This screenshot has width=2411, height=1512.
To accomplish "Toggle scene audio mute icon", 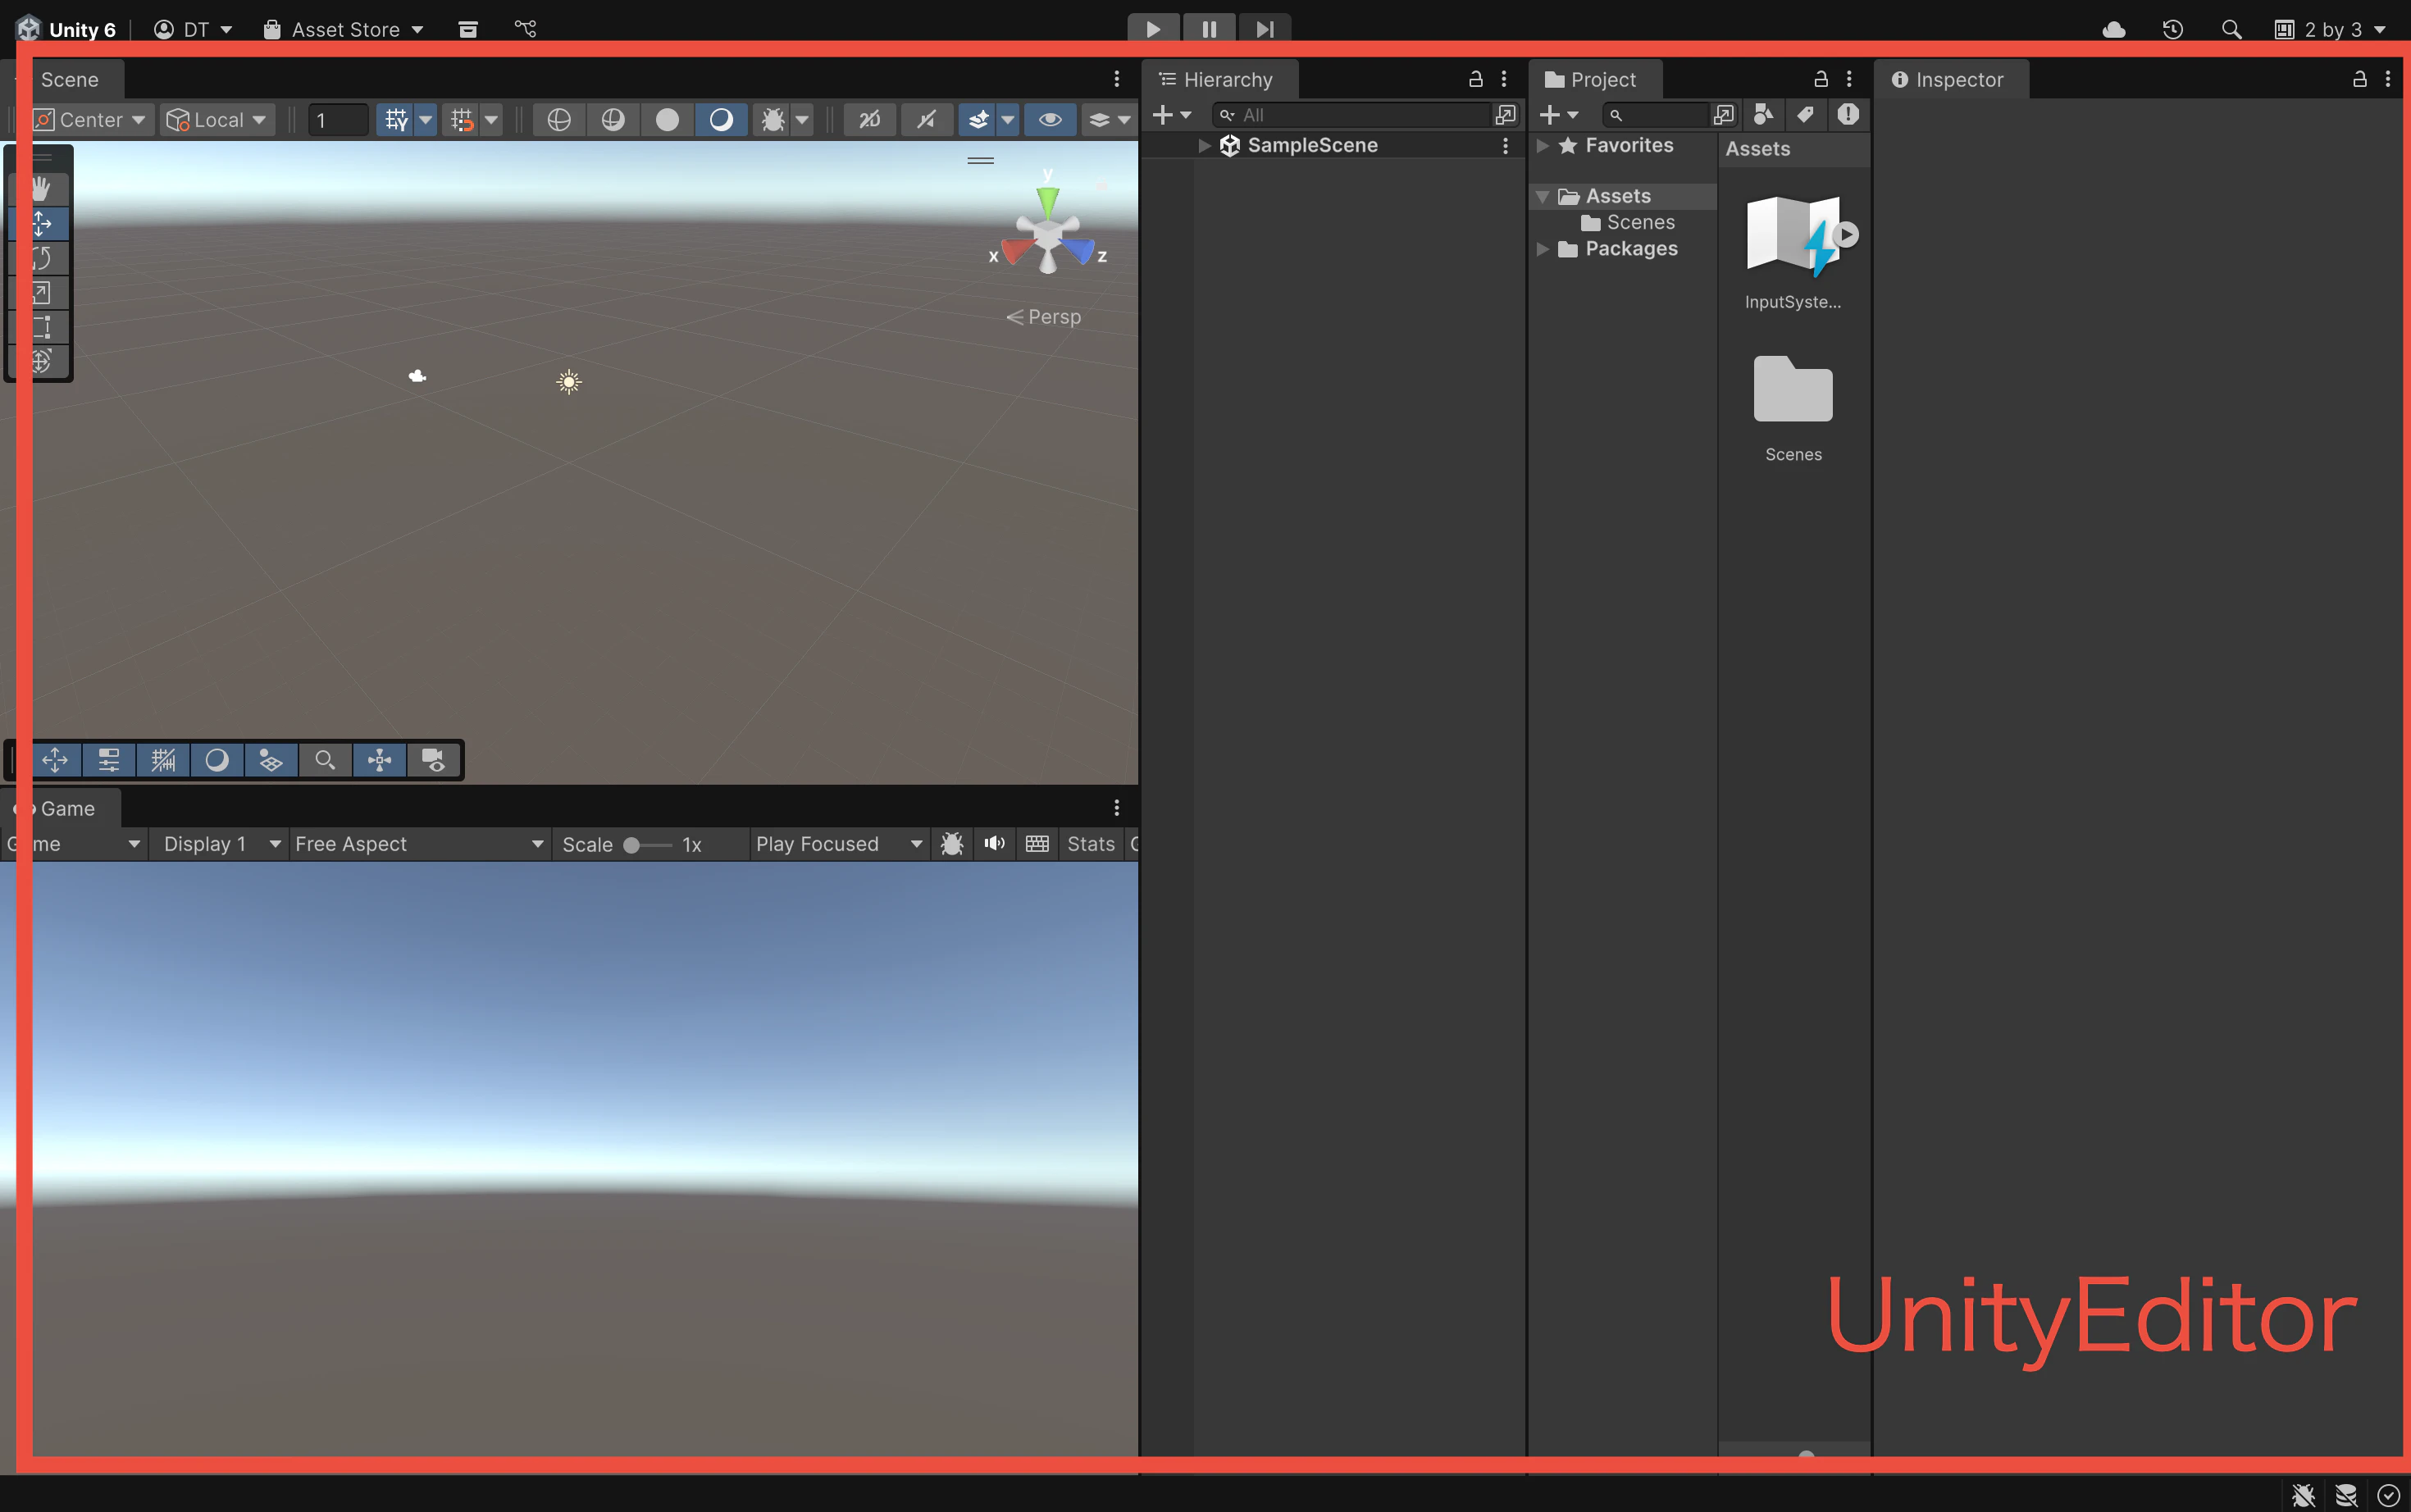I will (927, 120).
